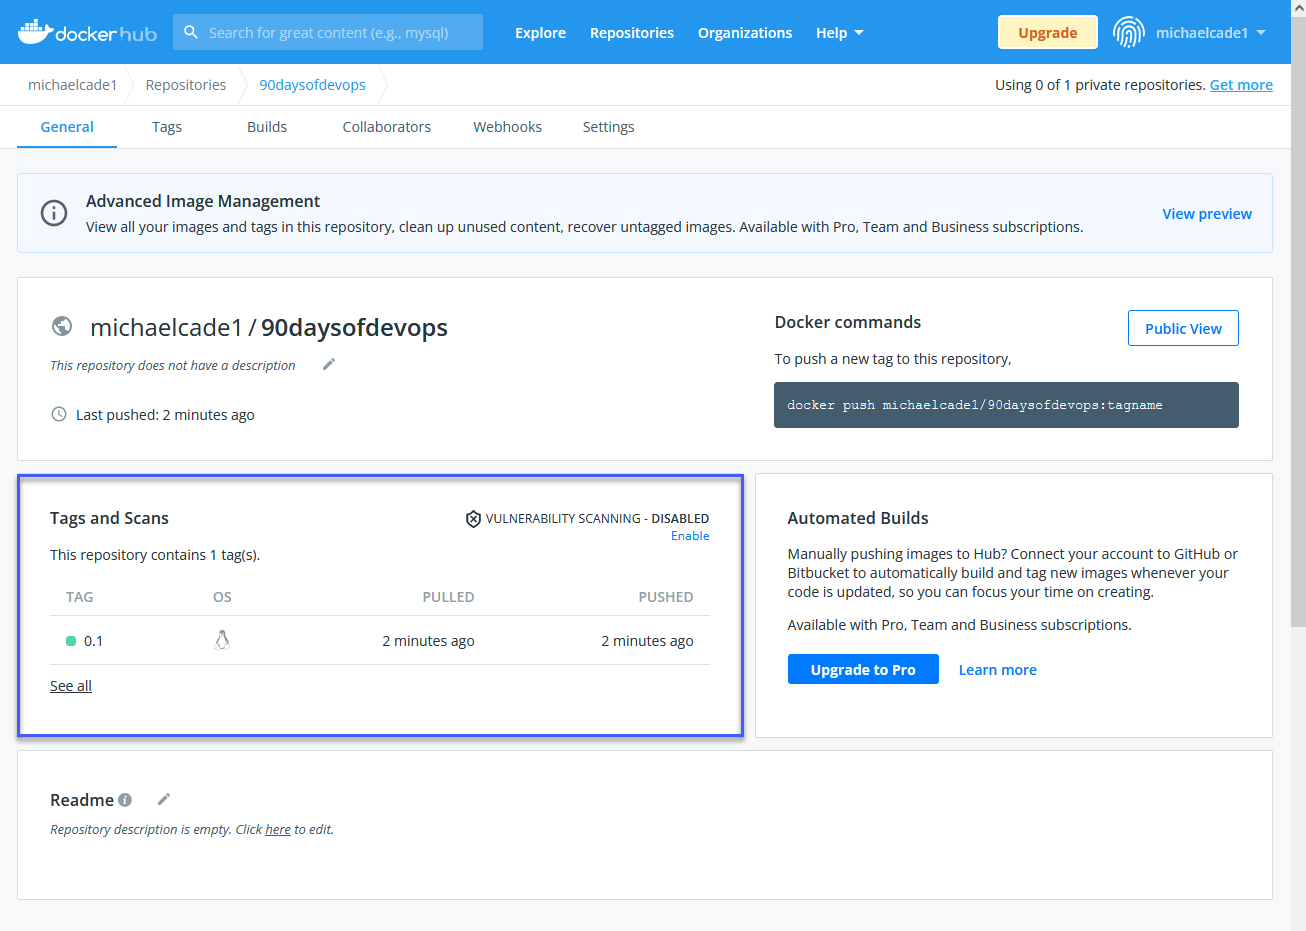Enable vulnerability scanning
This screenshot has width=1306, height=931.
tap(690, 536)
